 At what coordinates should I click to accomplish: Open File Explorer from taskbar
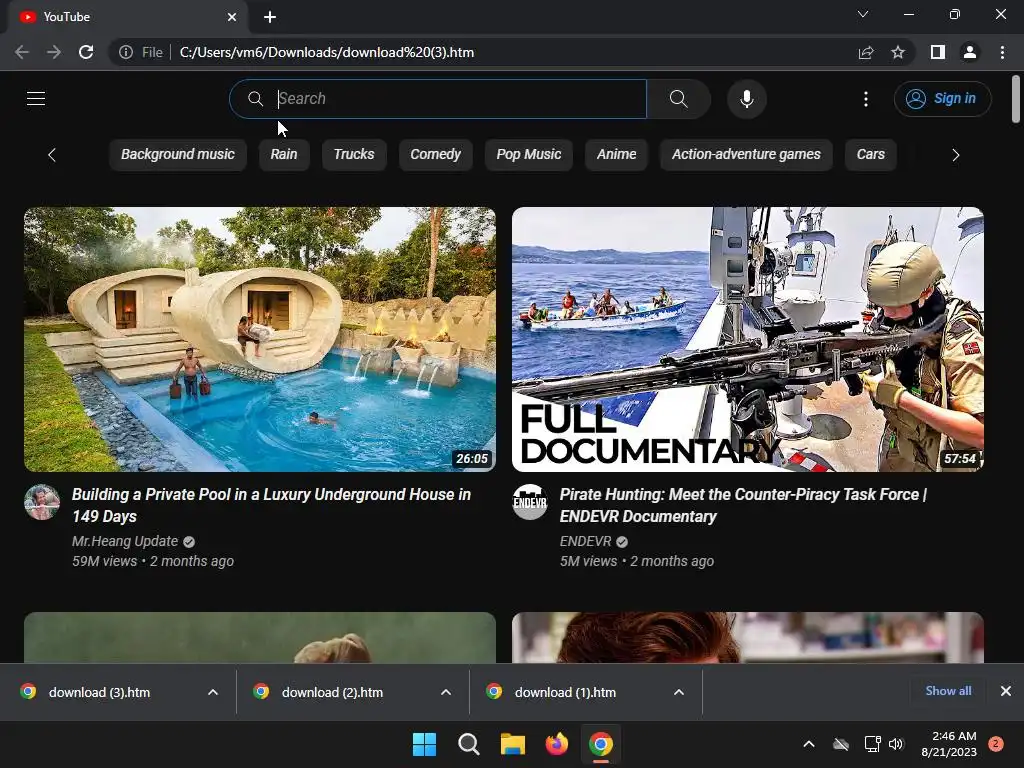(513, 744)
